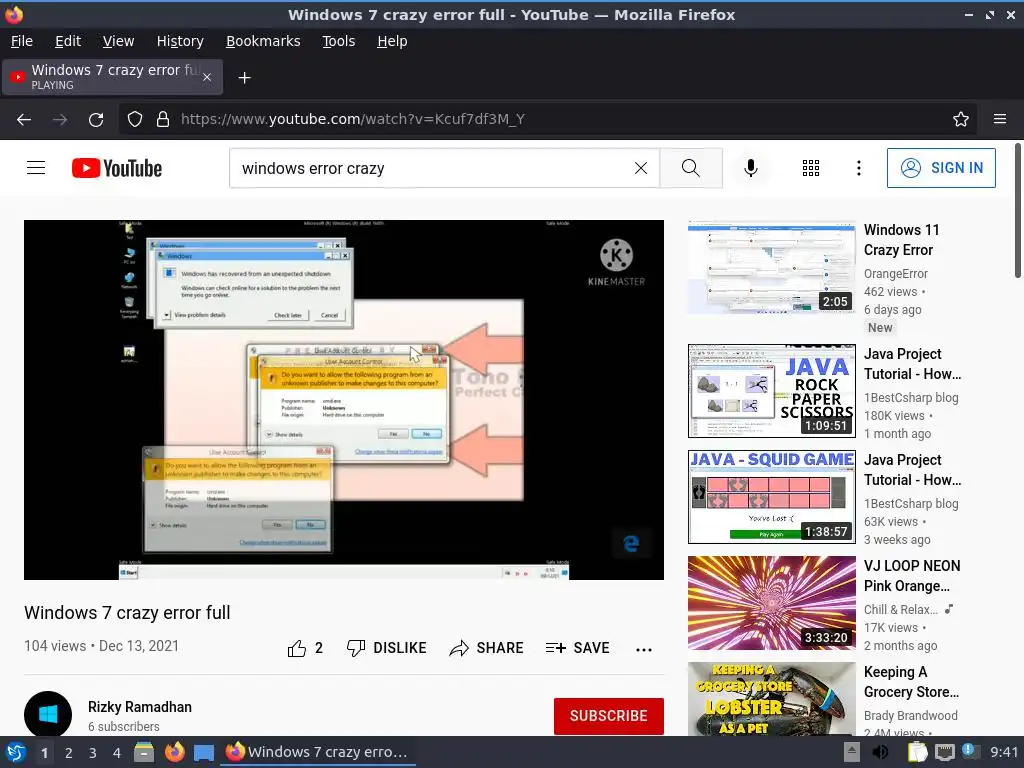Click the SIGN IN button

click(x=940, y=168)
